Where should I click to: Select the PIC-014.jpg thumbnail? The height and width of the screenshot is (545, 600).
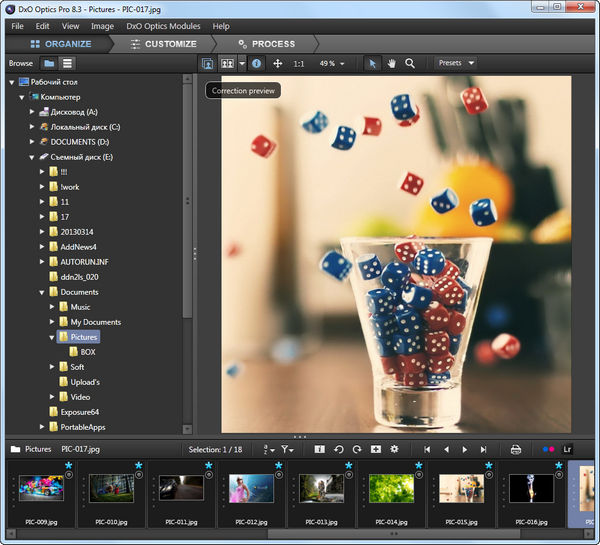click(x=392, y=488)
